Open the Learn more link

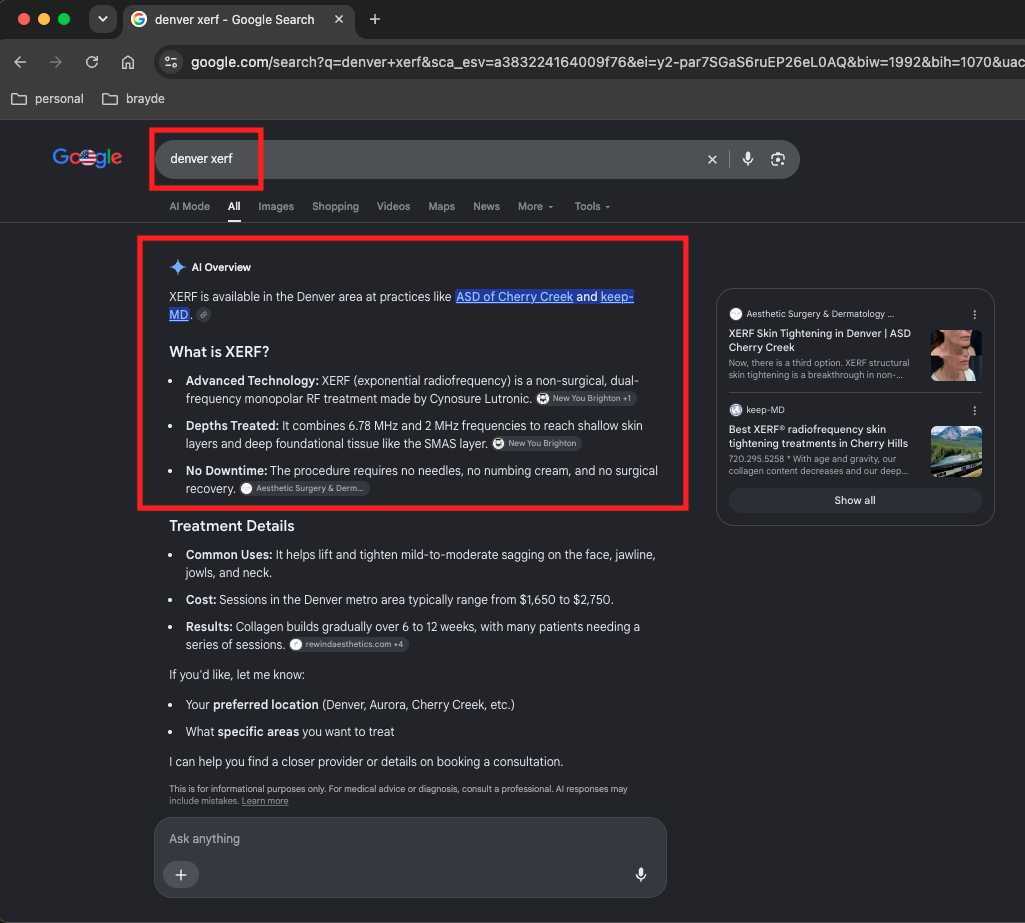(x=265, y=801)
